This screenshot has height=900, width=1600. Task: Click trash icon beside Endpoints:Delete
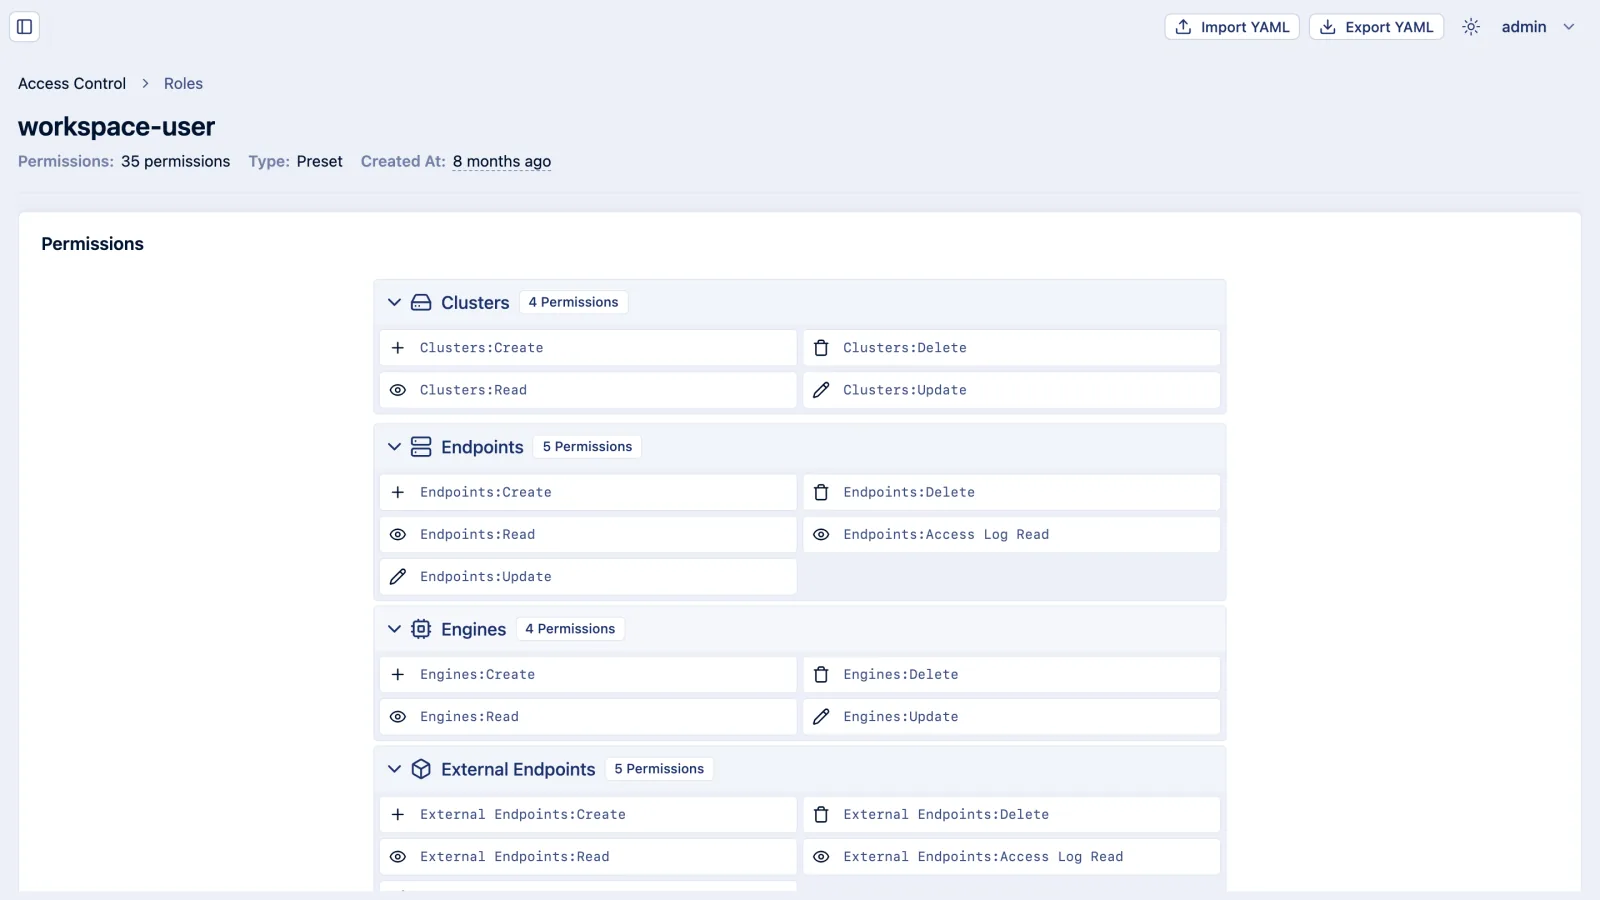point(821,492)
